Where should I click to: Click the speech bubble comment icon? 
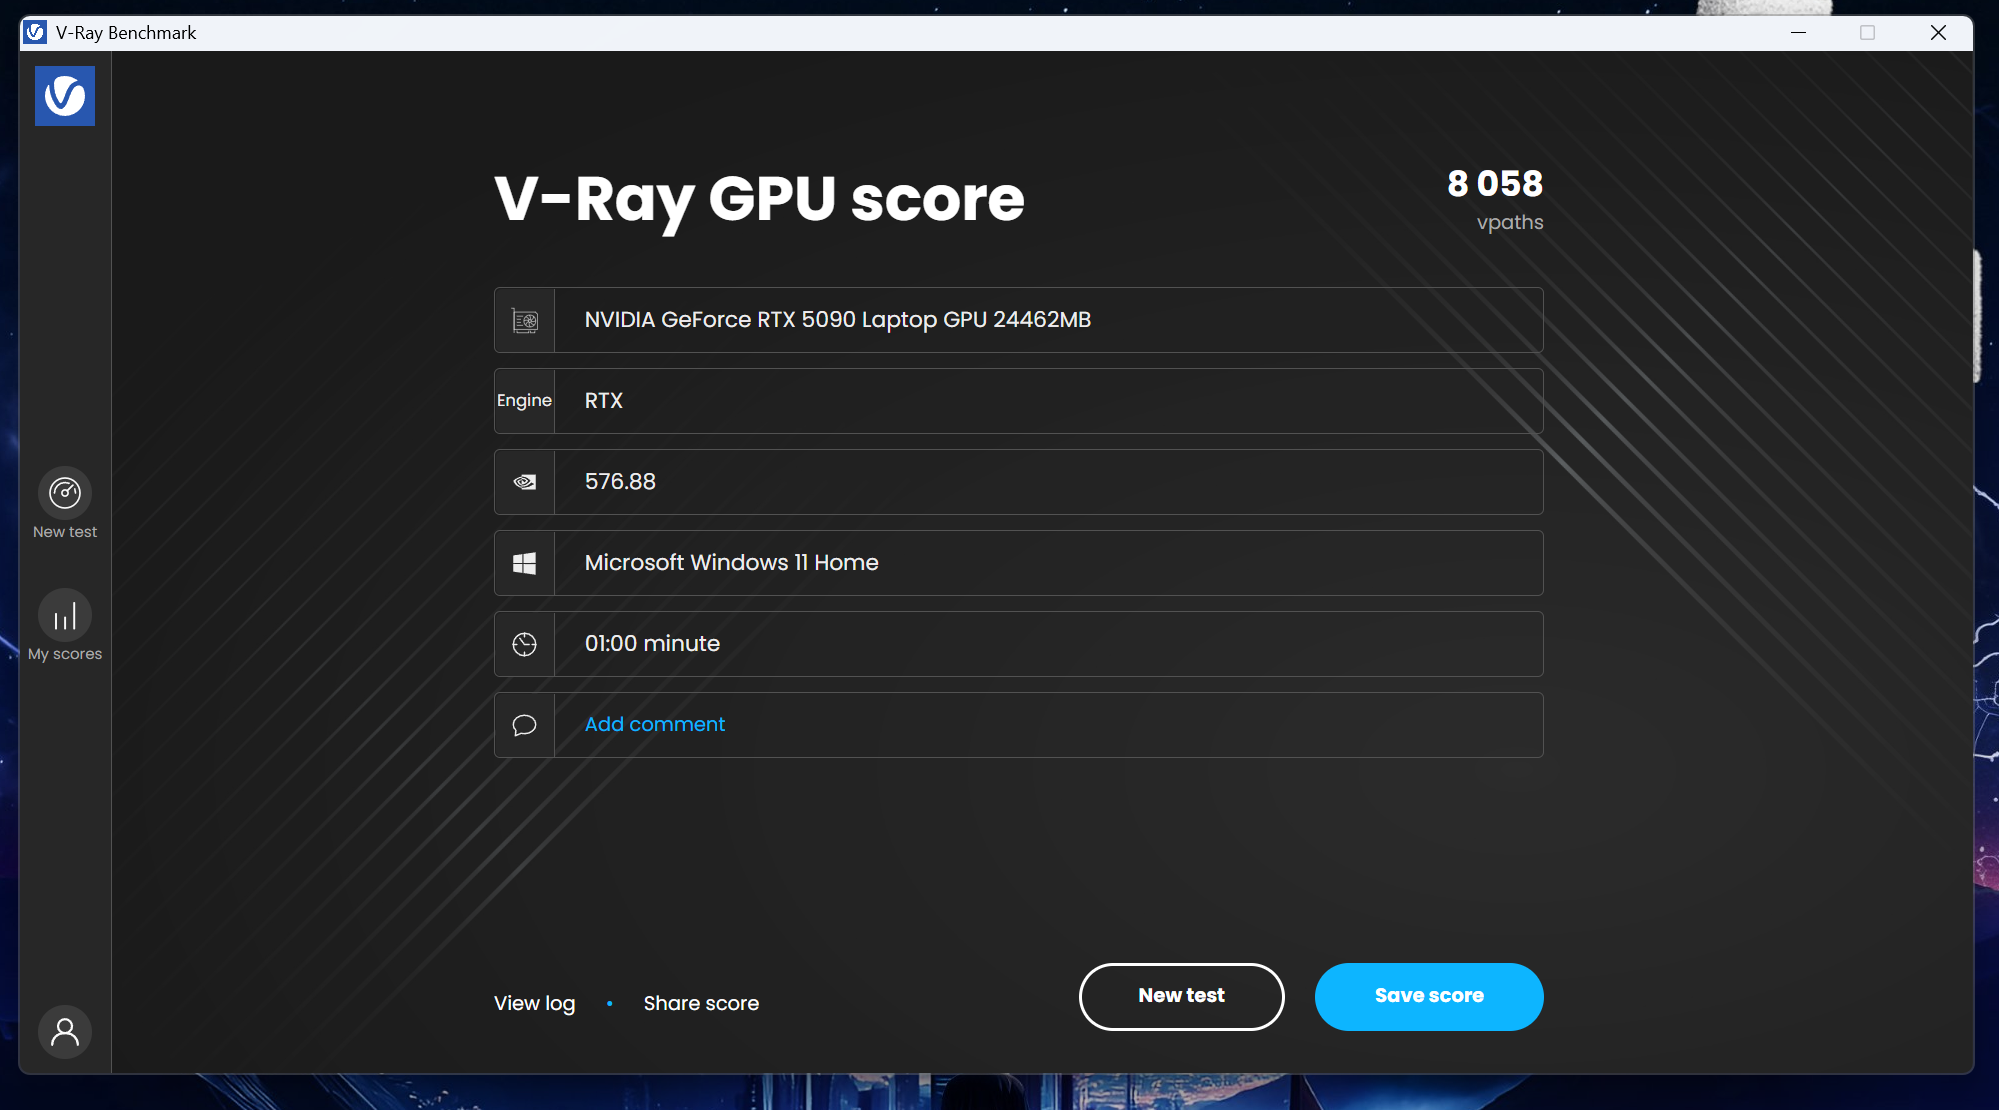click(x=524, y=725)
